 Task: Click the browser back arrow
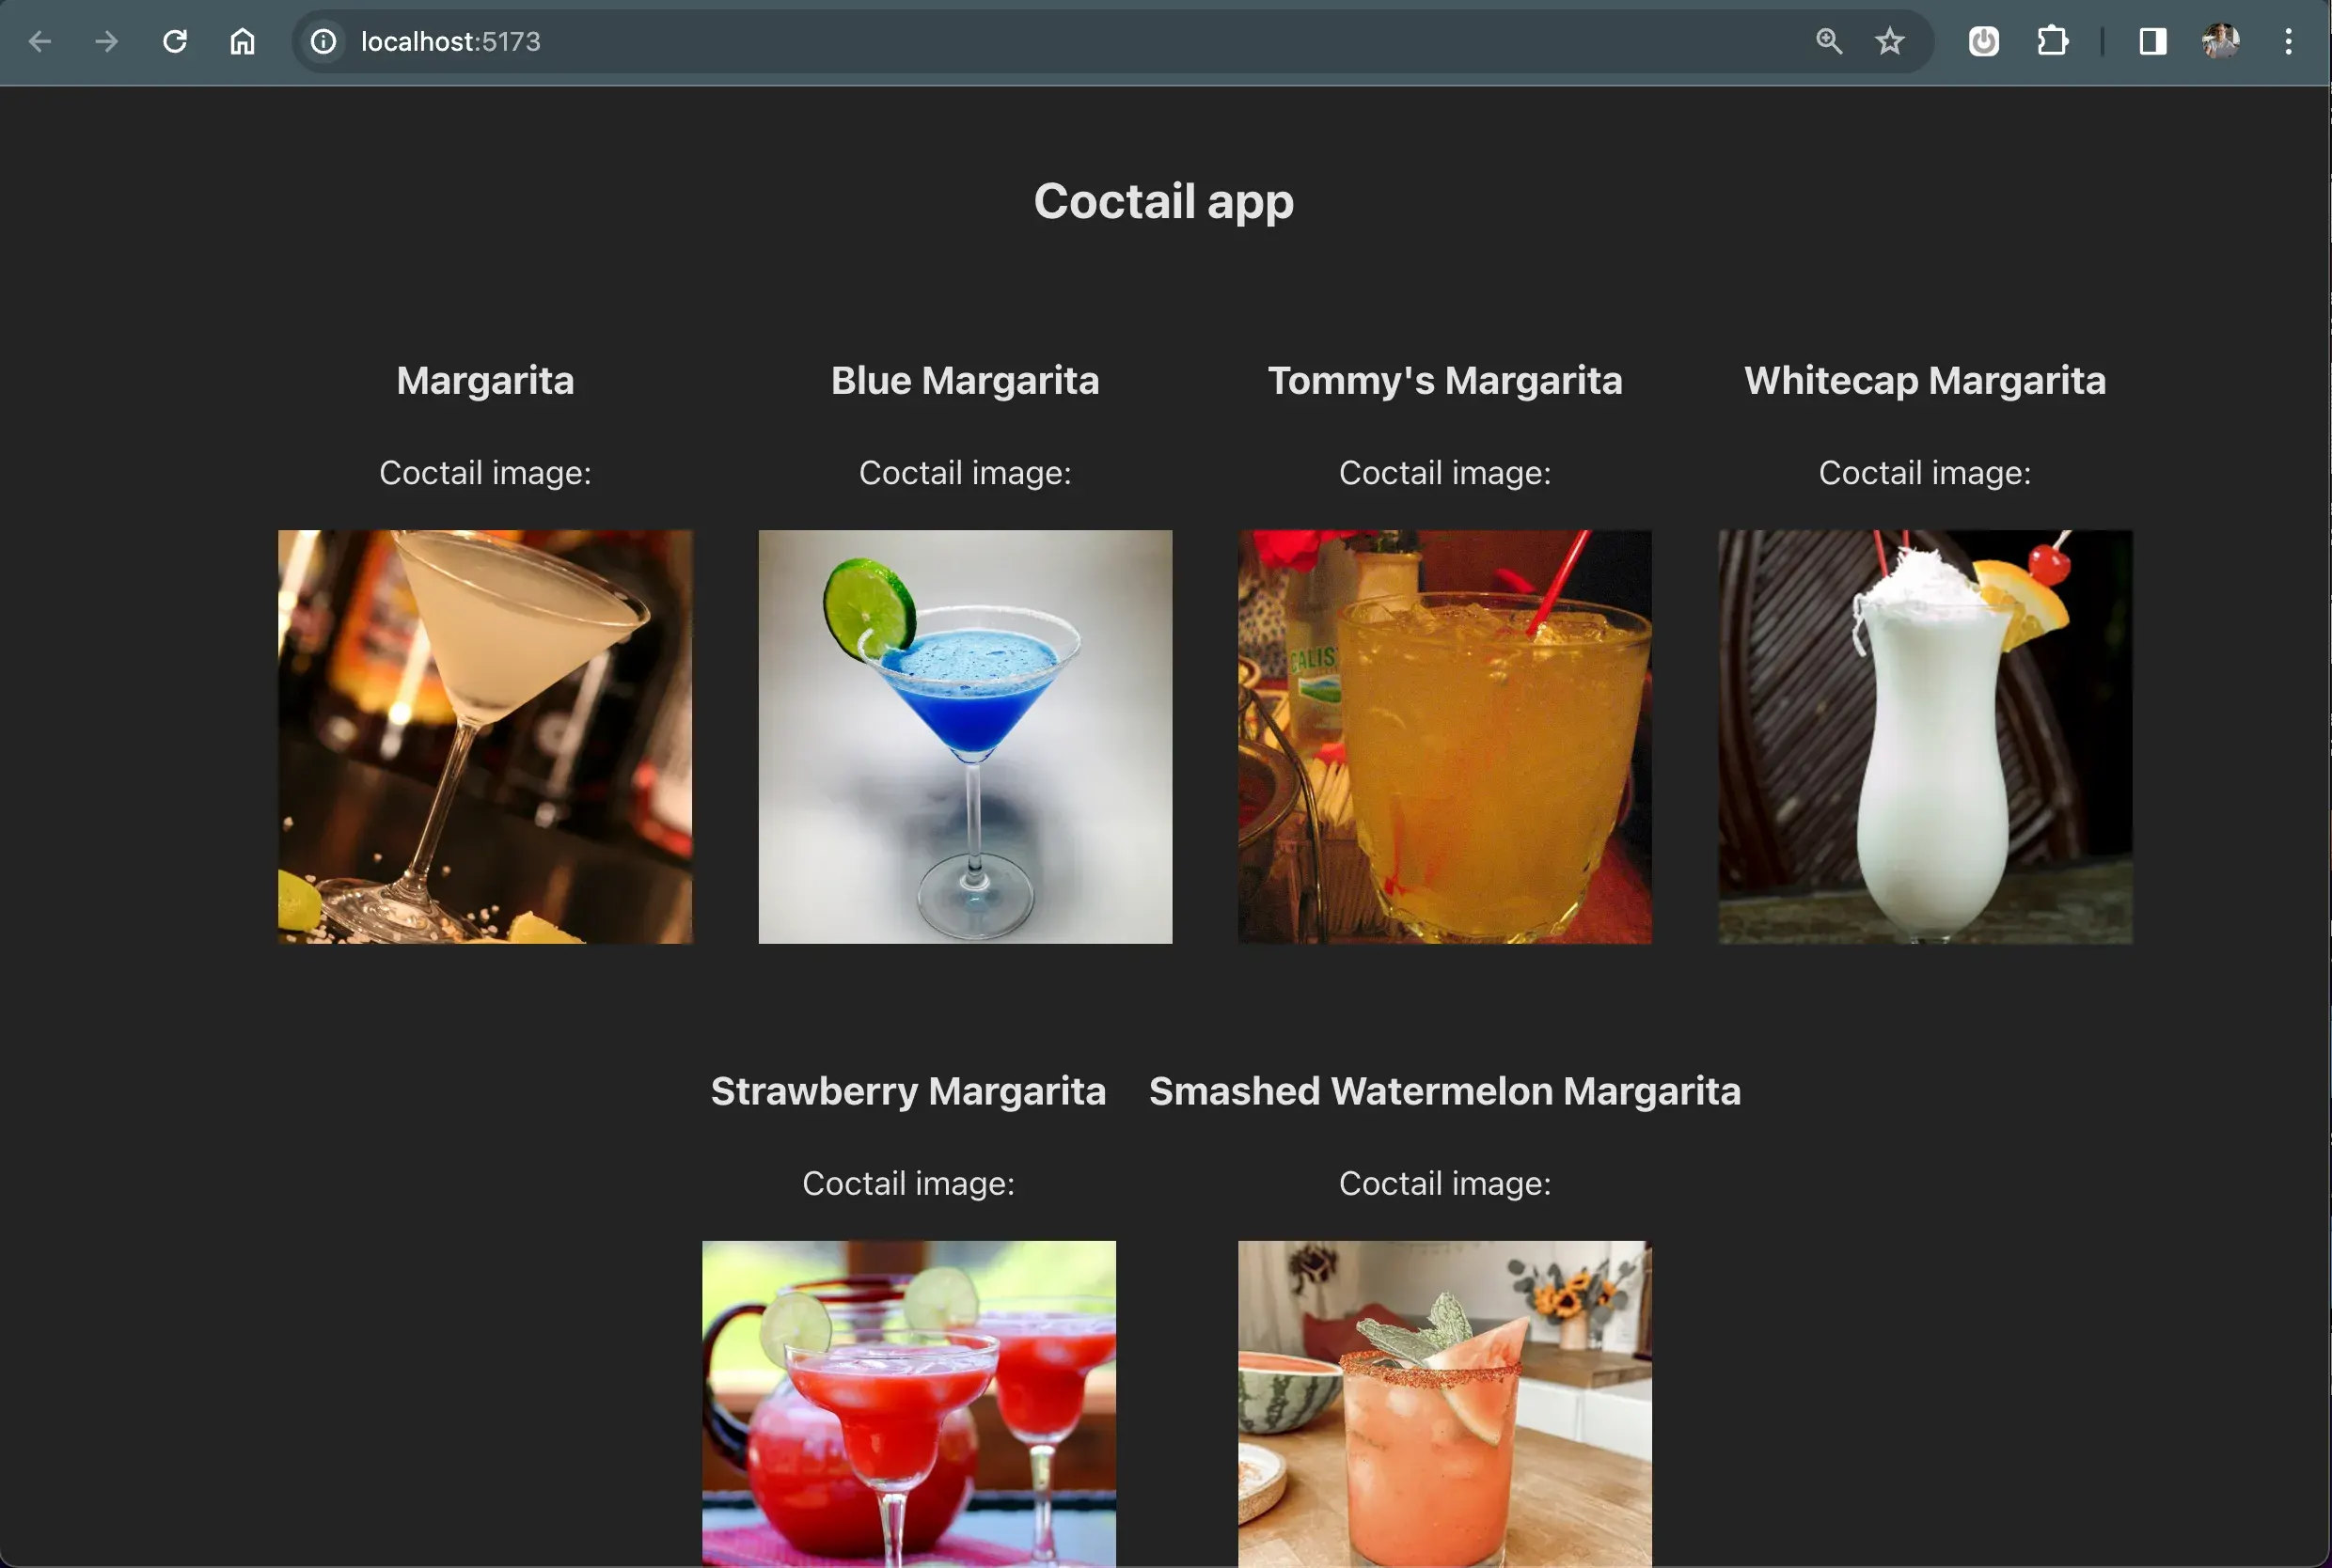point(40,42)
